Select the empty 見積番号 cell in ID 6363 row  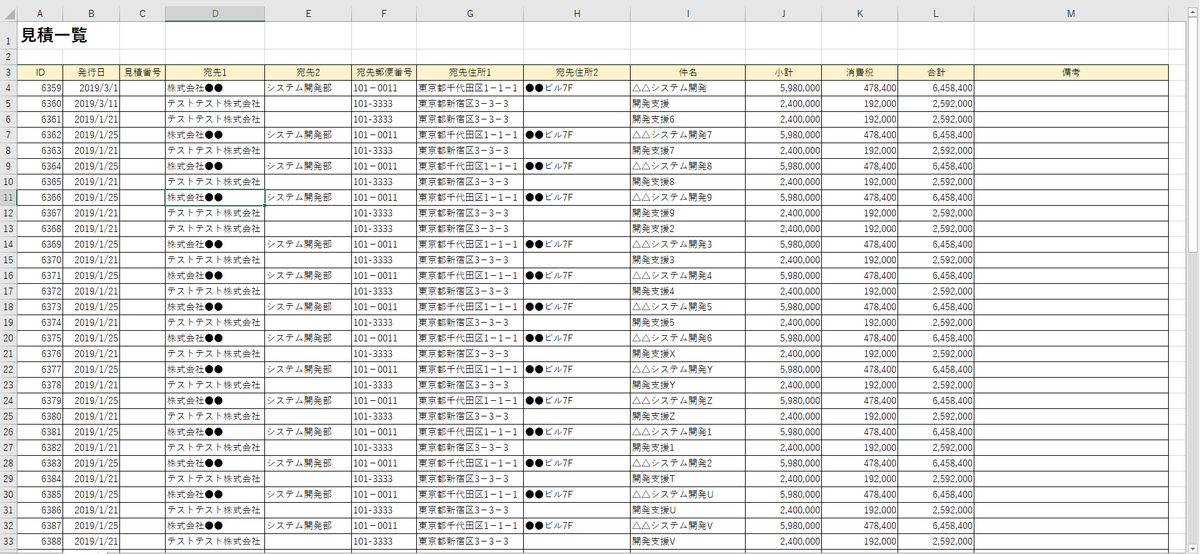[x=142, y=150]
